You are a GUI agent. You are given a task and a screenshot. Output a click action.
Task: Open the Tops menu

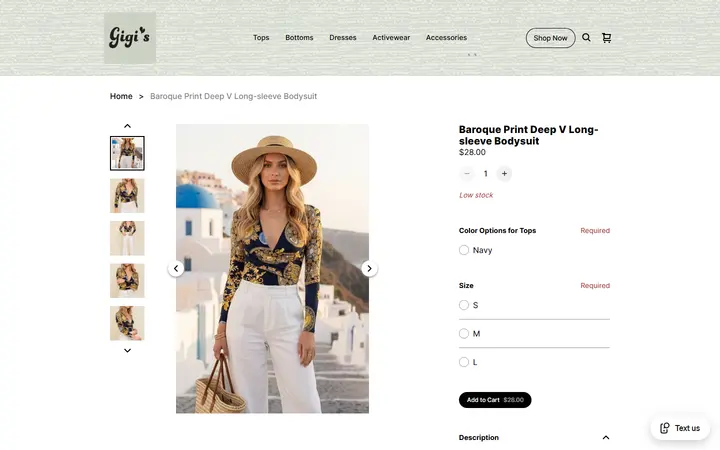[x=261, y=38]
